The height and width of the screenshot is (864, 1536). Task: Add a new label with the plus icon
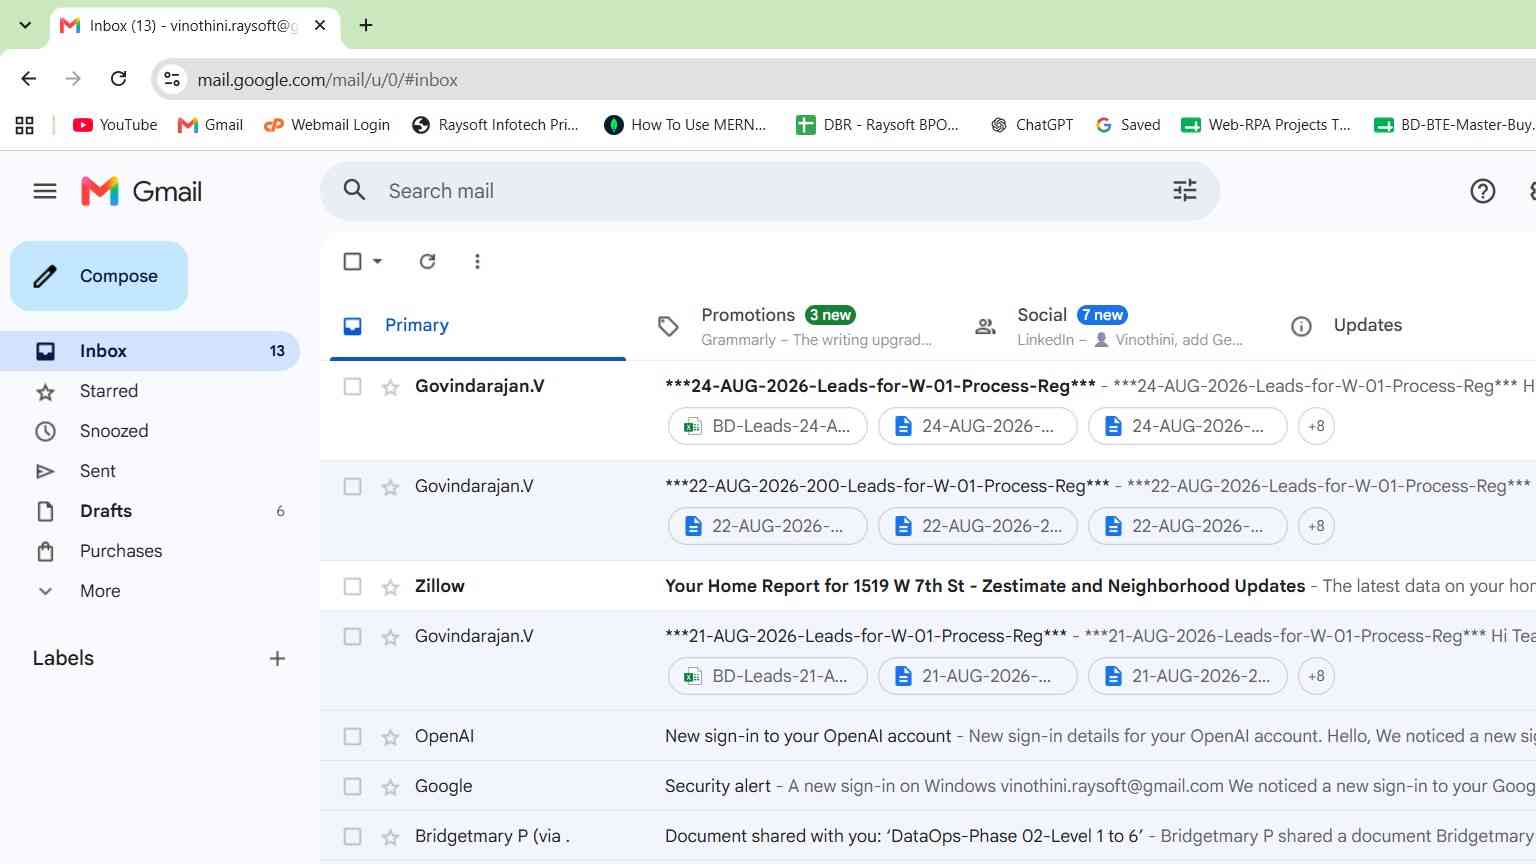point(277,658)
